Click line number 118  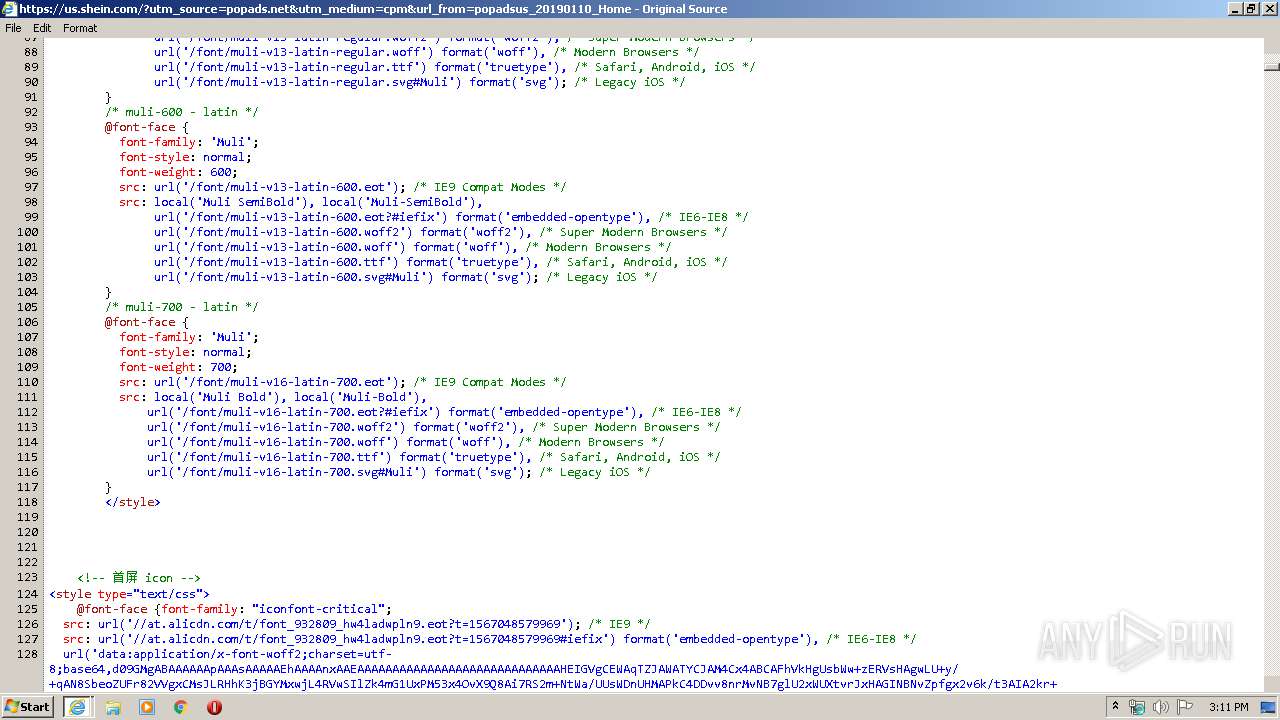click(27, 502)
